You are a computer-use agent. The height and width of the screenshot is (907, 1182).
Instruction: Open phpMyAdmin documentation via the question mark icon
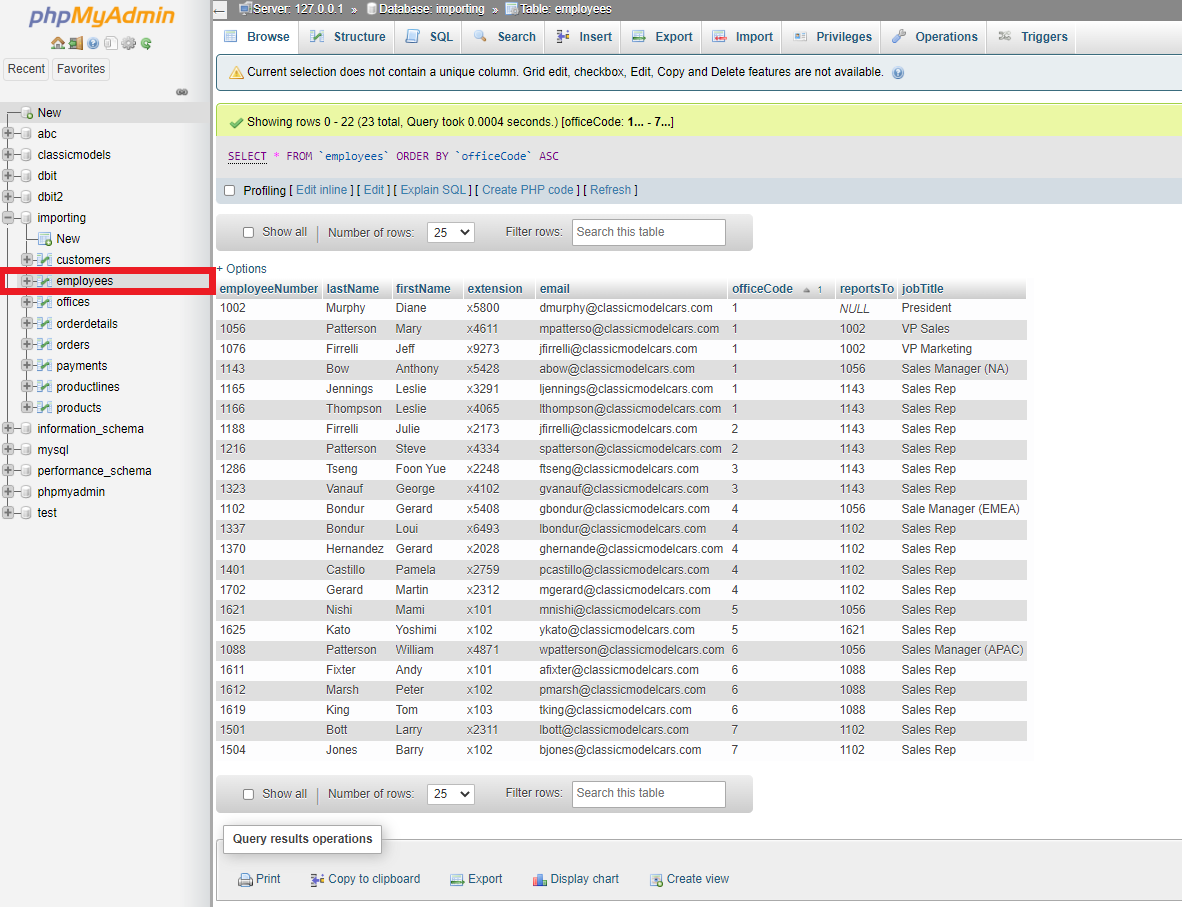[92, 44]
